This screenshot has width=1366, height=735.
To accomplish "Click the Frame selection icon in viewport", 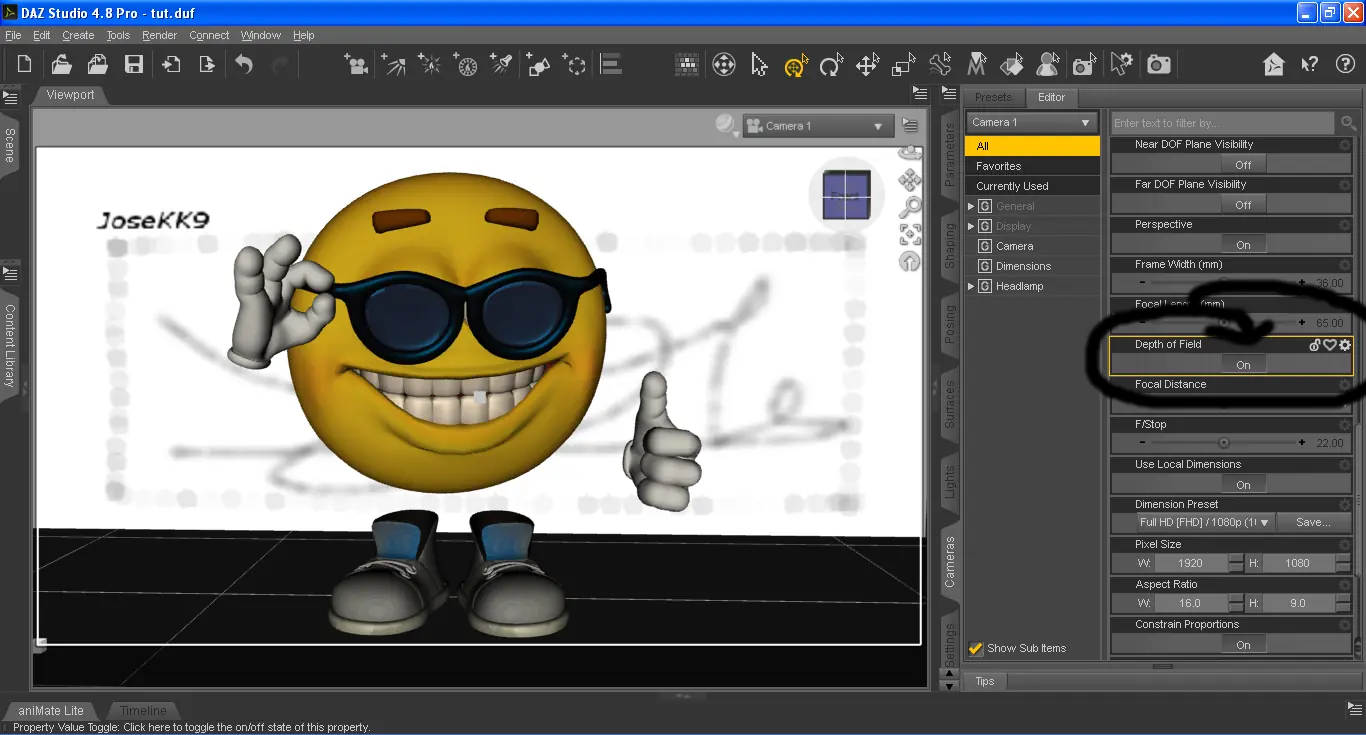I will click(910, 234).
